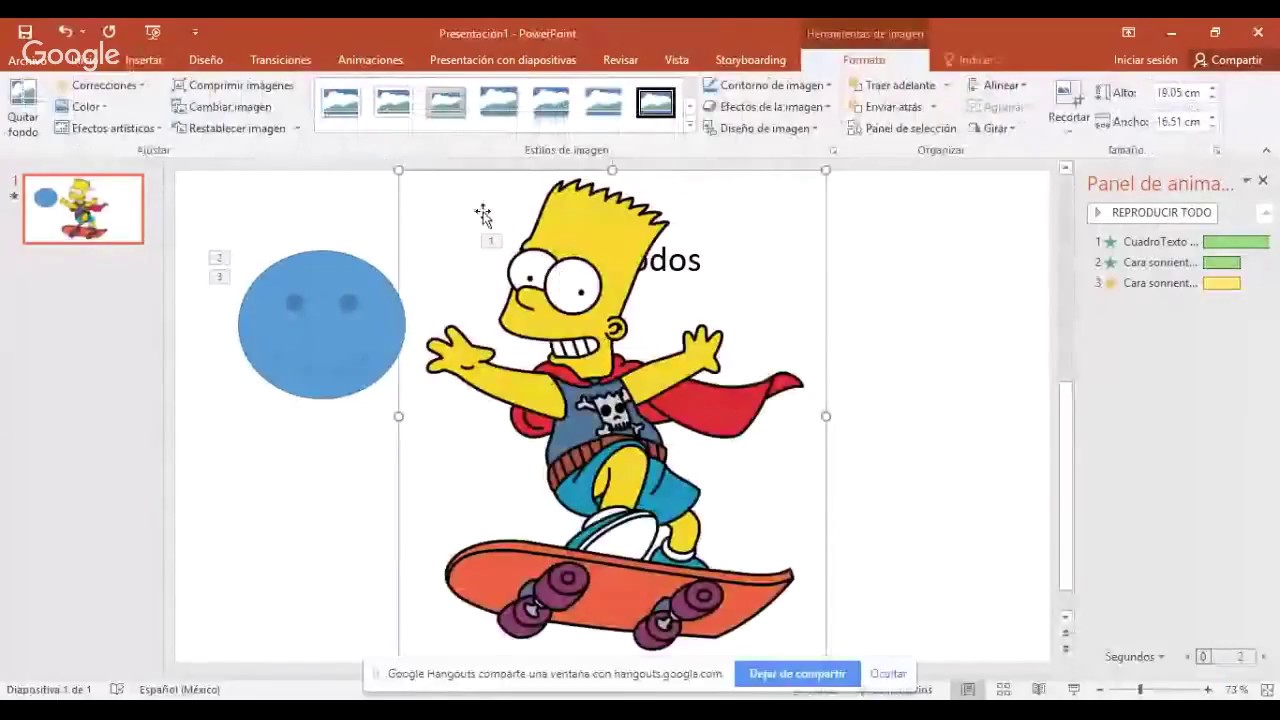This screenshot has width=1280, height=720.
Task: Open the Girar dropdown
Action: [x=992, y=128]
